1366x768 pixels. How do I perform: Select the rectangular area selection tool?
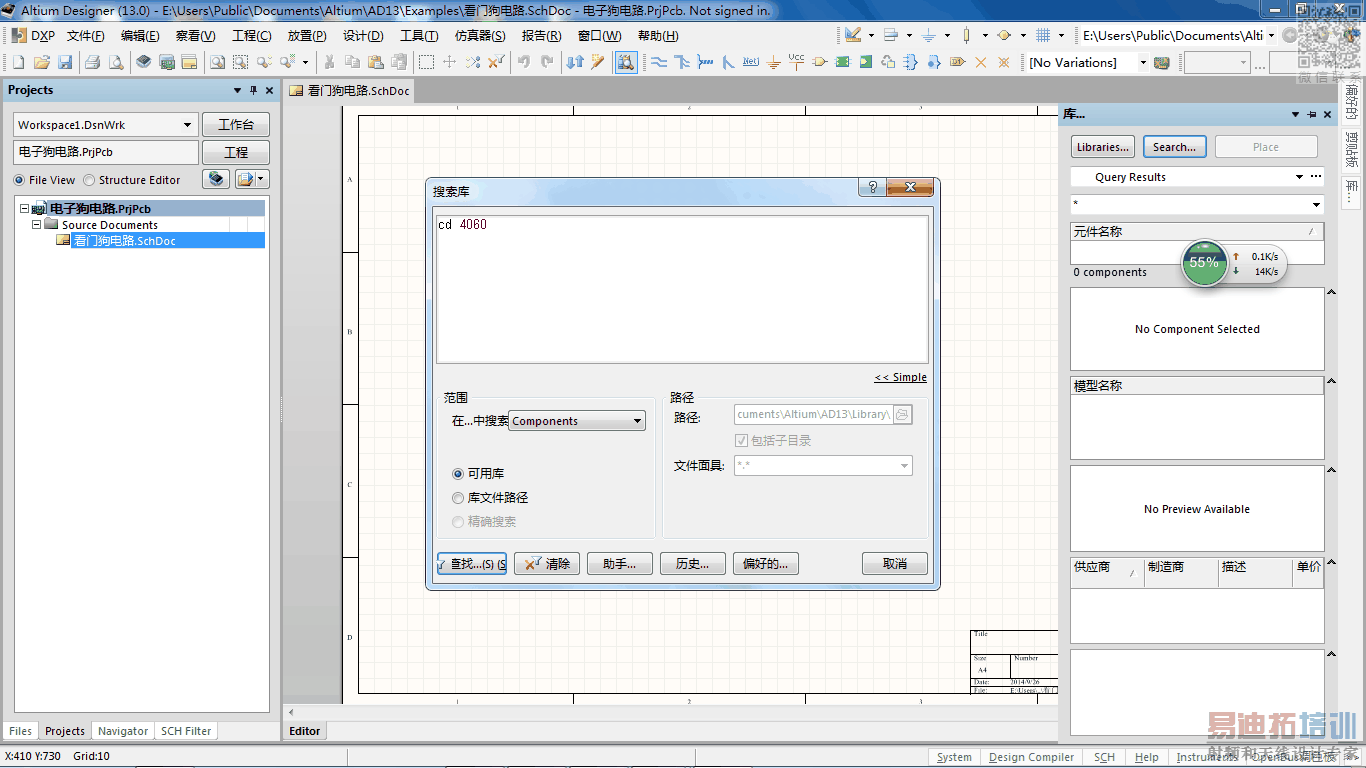point(426,62)
